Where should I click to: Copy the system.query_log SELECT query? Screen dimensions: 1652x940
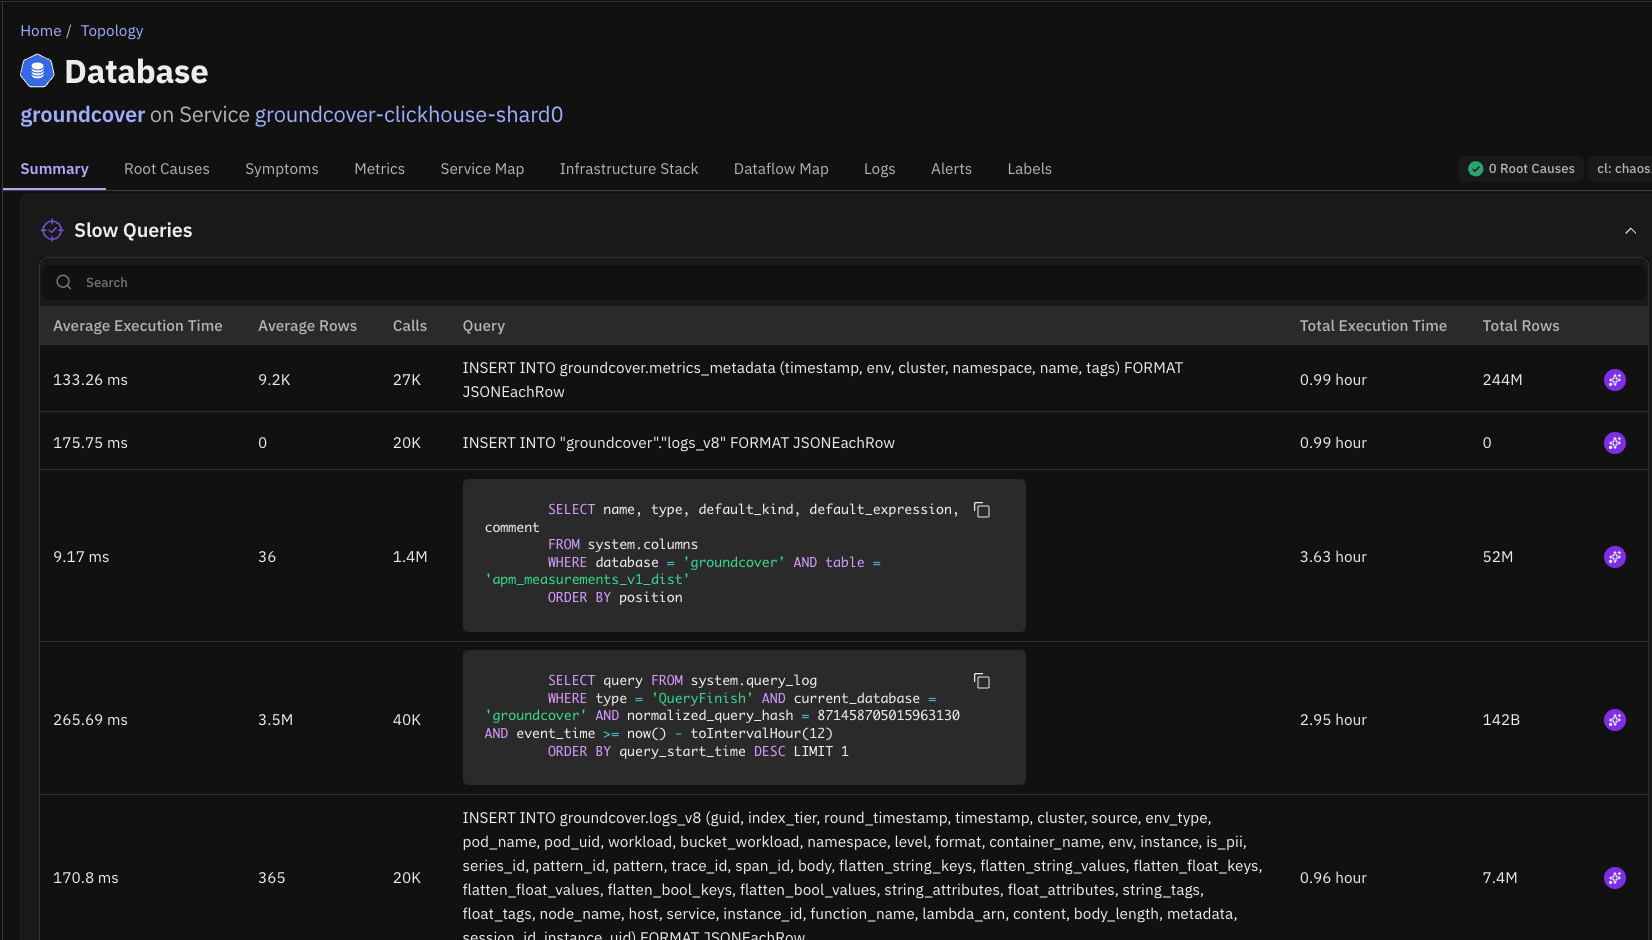[x=982, y=682]
